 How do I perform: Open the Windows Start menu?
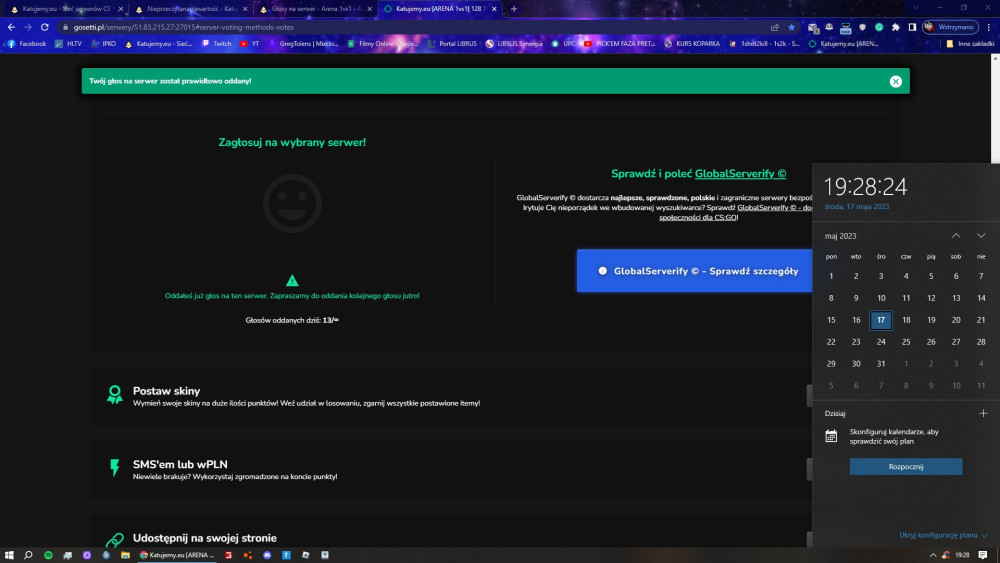coord(9,555)
